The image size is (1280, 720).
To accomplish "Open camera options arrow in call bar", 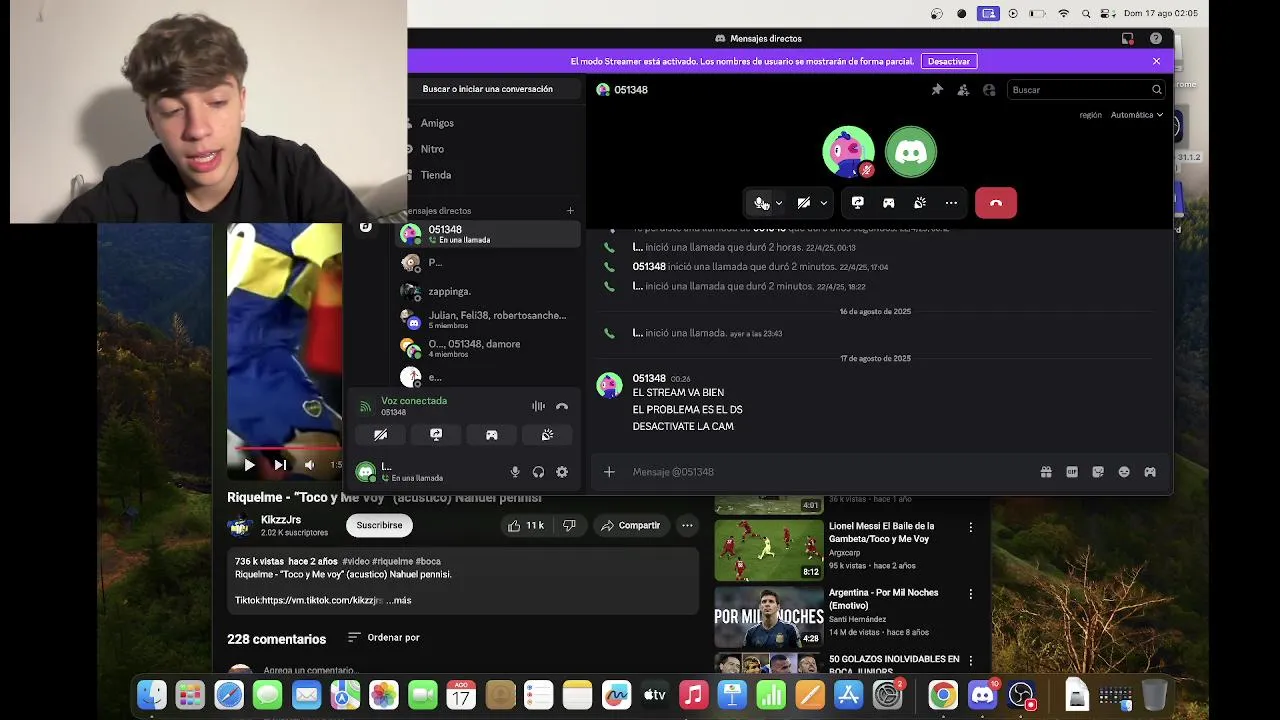I will point(824,203).
